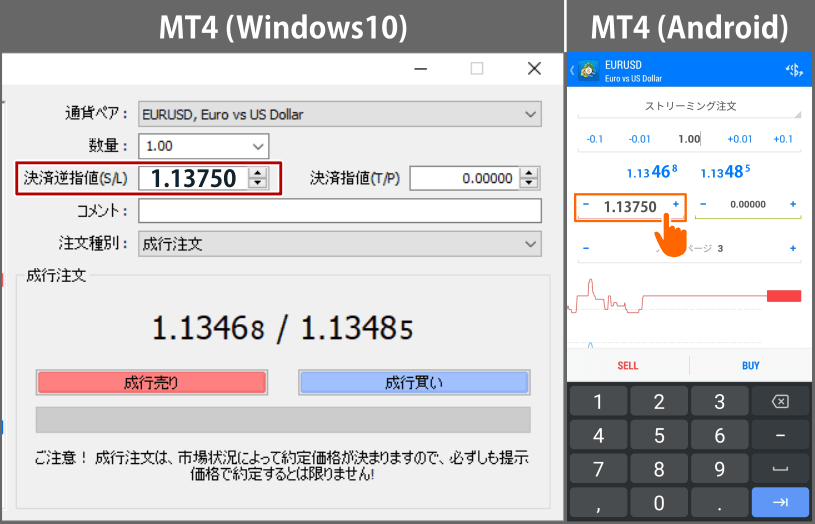This screenshot has height=524, width=815.
Task: Close the MT4 Windows order dialog
Action: [534, 69]
